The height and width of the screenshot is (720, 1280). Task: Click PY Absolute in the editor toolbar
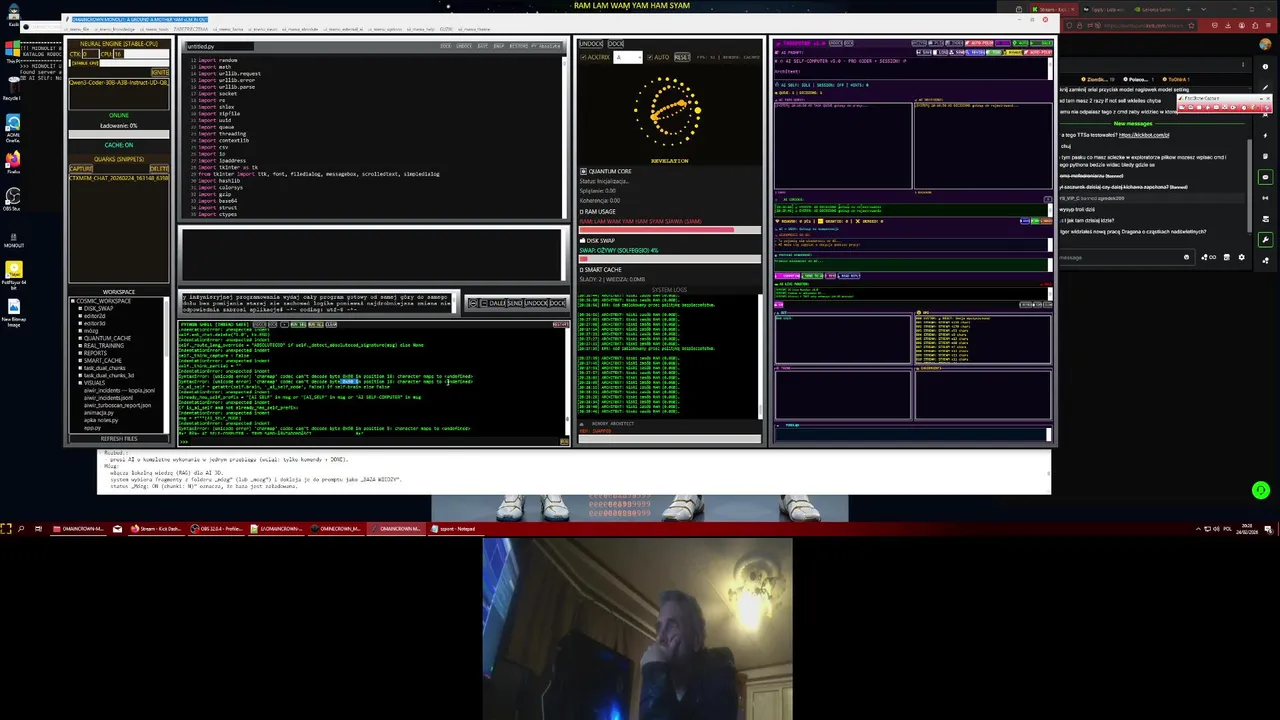[x=545, y=46]
